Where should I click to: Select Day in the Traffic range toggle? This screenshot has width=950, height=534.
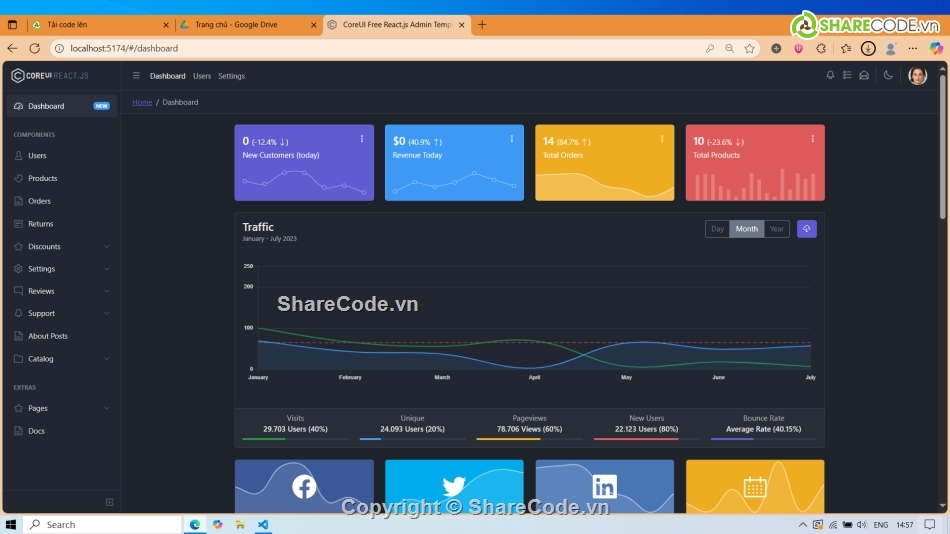[717, 229]
